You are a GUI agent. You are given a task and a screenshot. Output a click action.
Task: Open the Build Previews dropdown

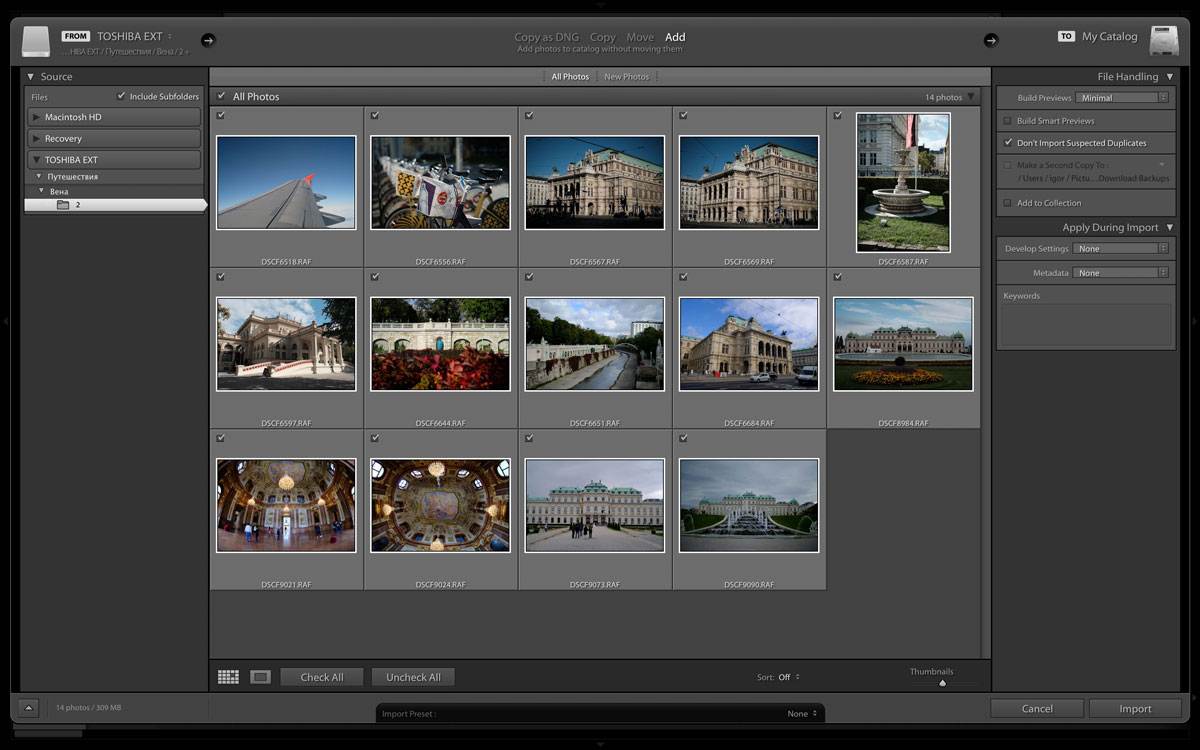1122,98
